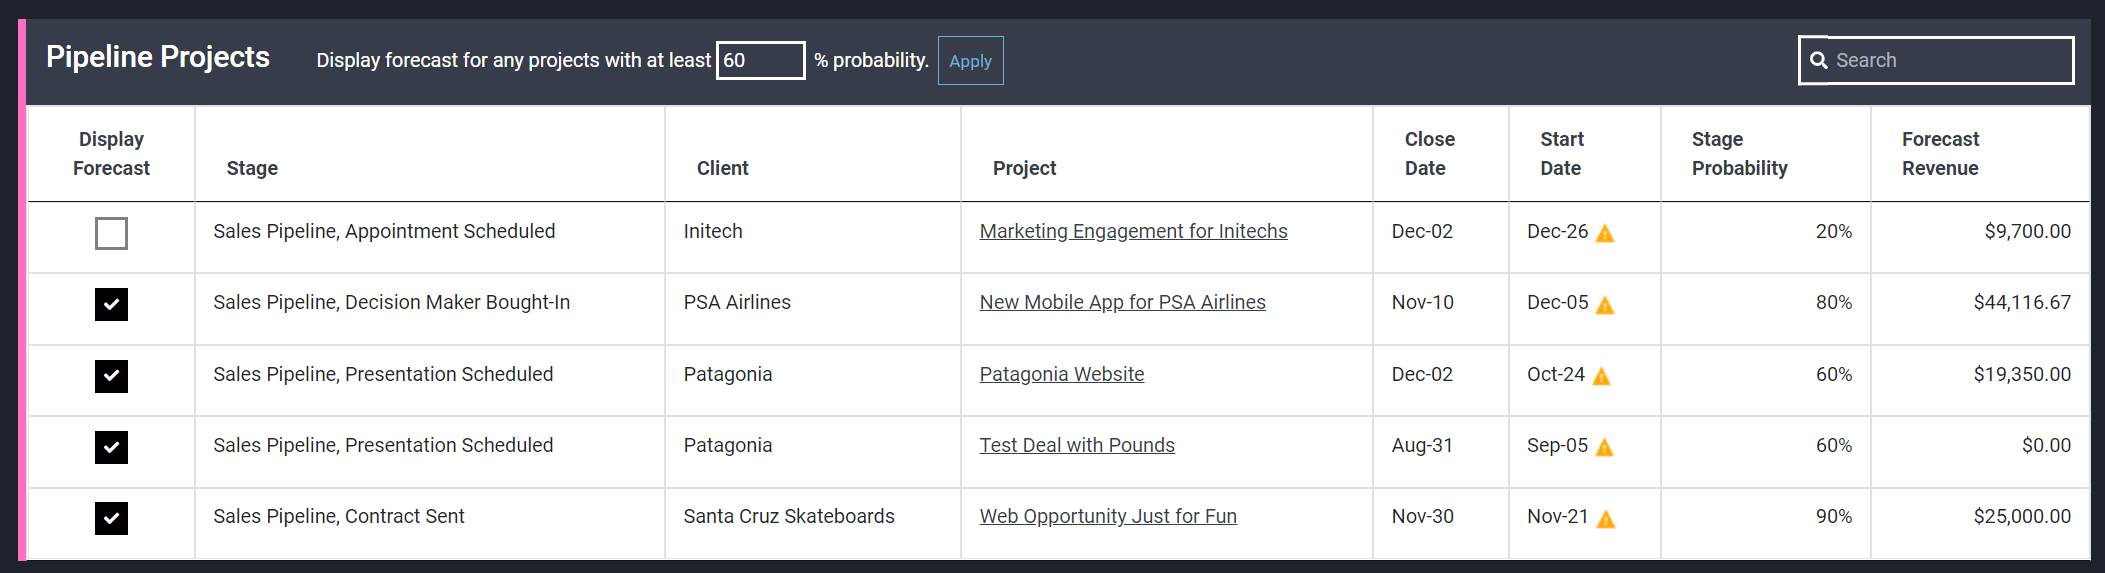2105x573 pixels.
Task: Click warning icon beside Dec-26 start date
Action: (x=1605, y=233)
